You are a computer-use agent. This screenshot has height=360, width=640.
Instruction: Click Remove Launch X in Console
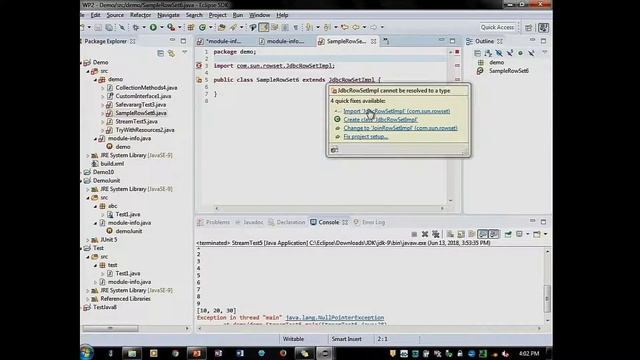click(x=425, y=234)
